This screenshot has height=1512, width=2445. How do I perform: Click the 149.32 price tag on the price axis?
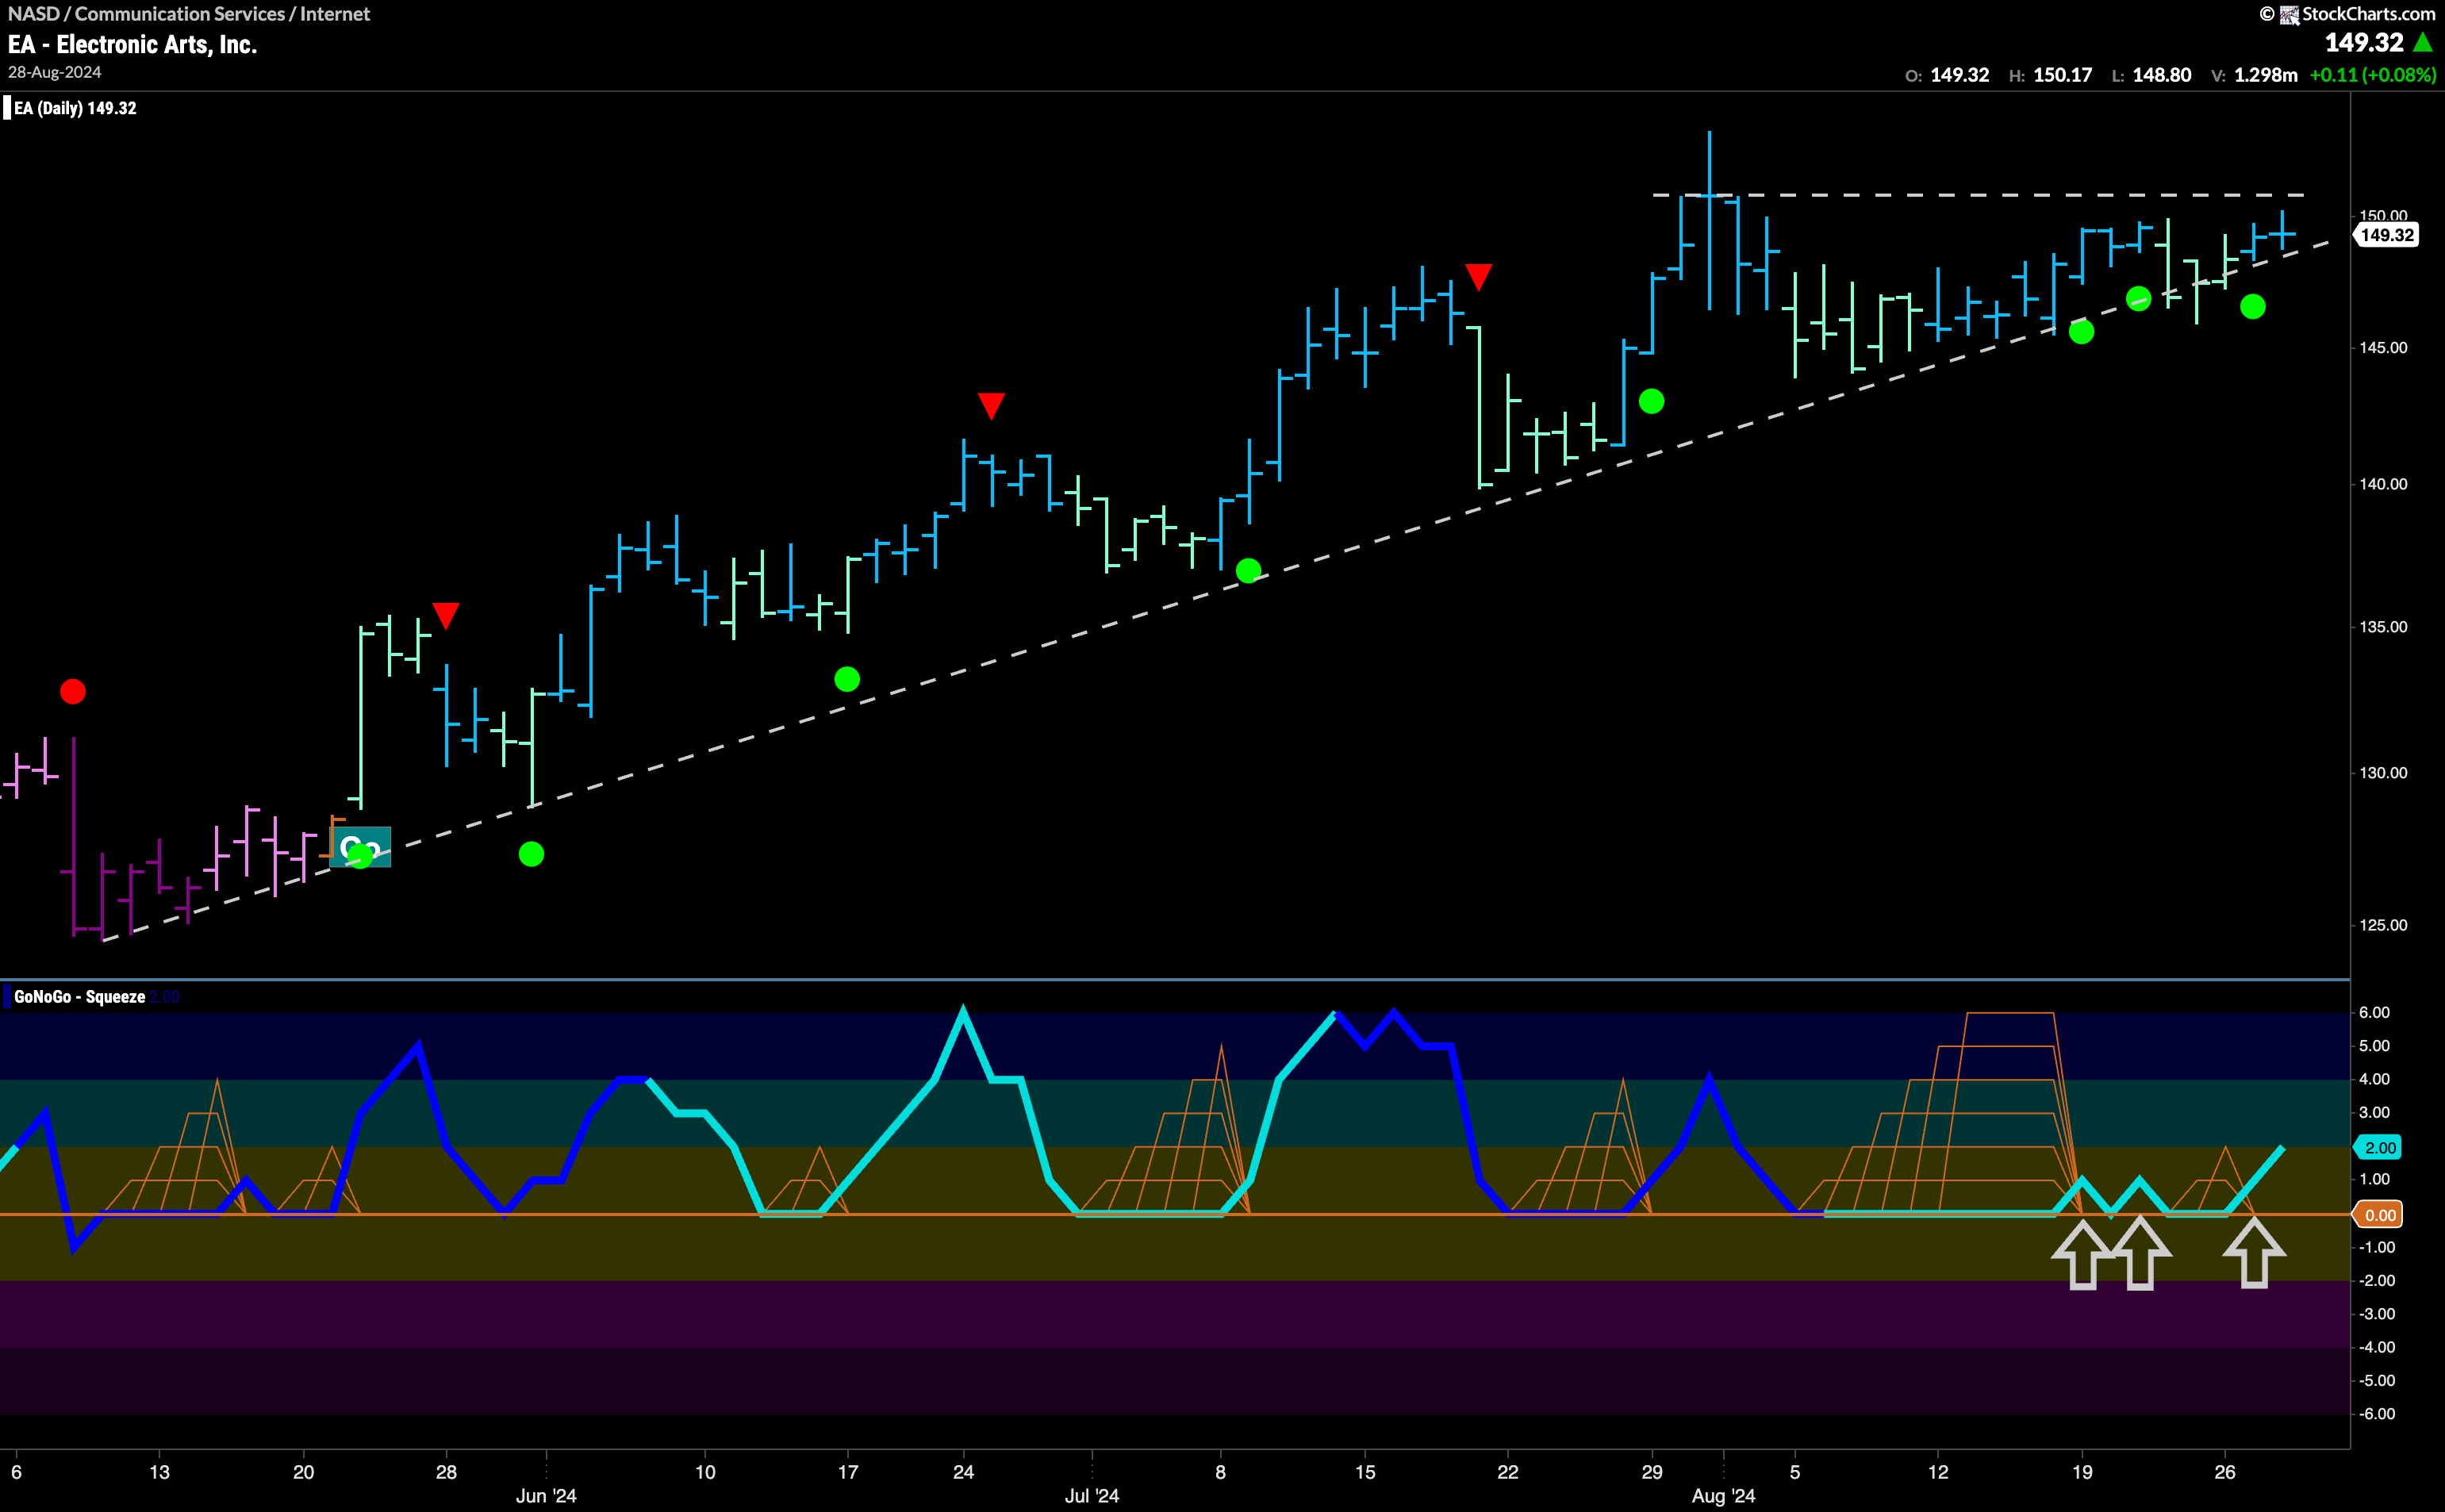[x=2386, y=235]
